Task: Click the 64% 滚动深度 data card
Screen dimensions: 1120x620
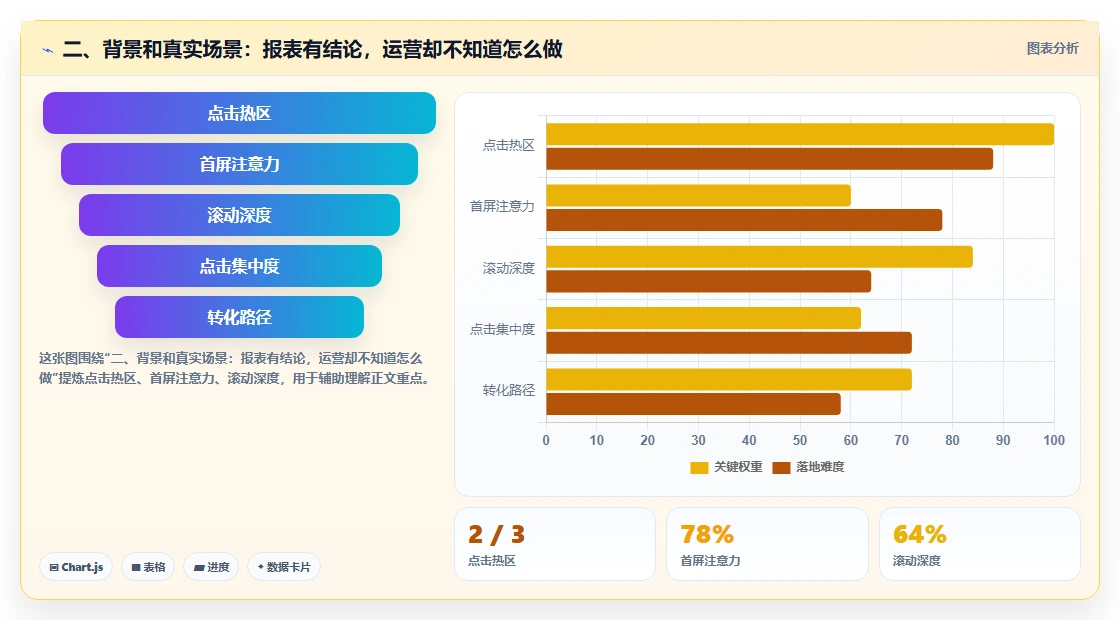Action: point(979,544)
